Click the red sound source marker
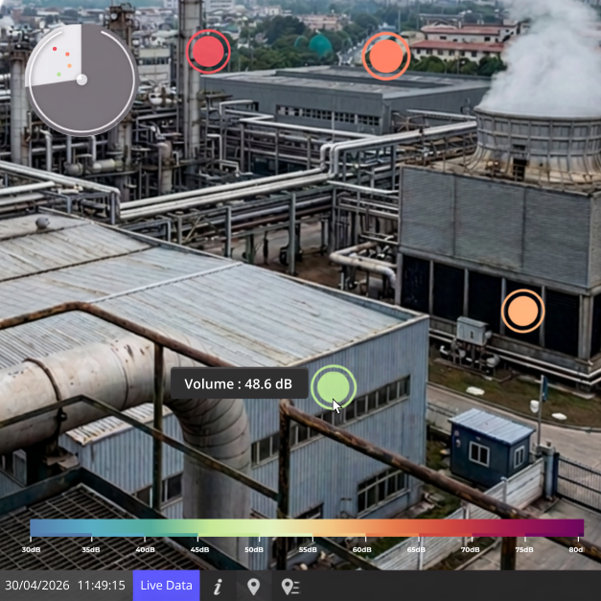This screenshot has width=601, height=601. click(x=208, y=51)
